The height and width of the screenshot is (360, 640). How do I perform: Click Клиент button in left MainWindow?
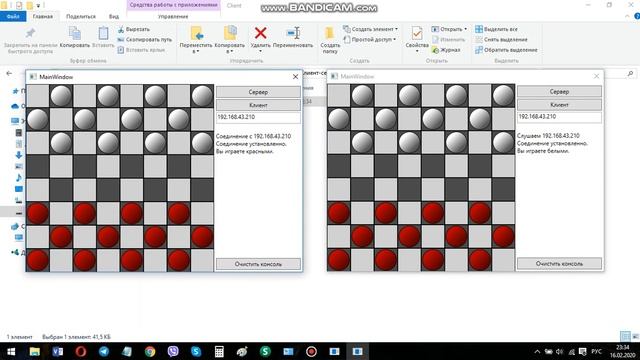258,105
